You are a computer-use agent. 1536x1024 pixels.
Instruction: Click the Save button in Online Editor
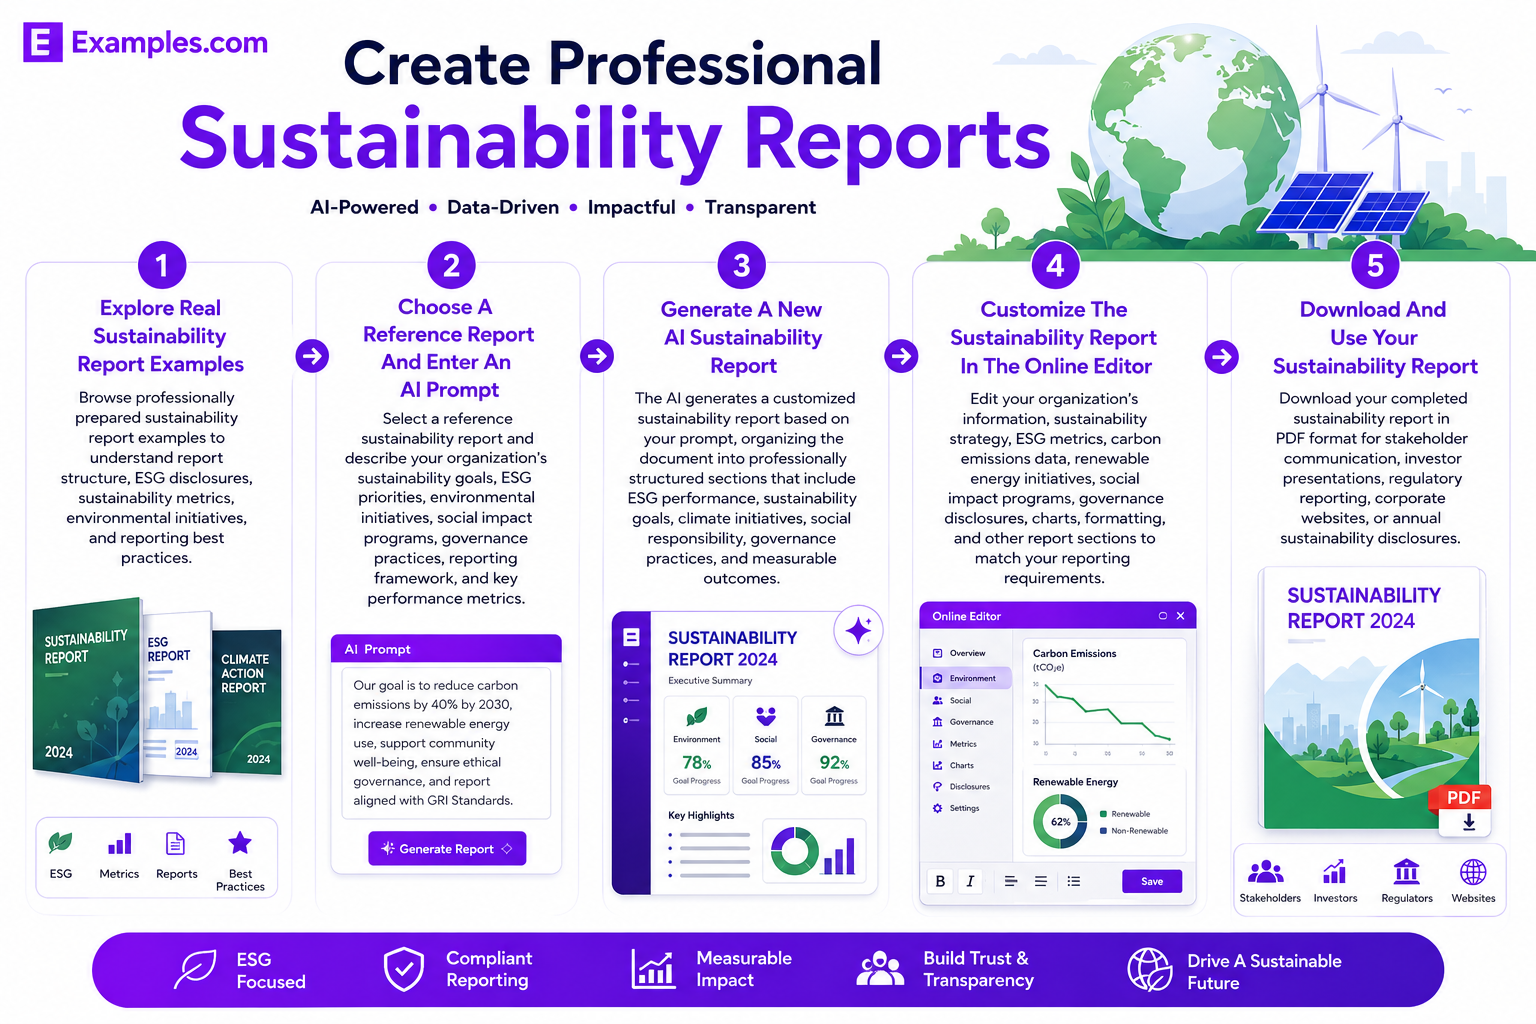(x=1152, y=881)
